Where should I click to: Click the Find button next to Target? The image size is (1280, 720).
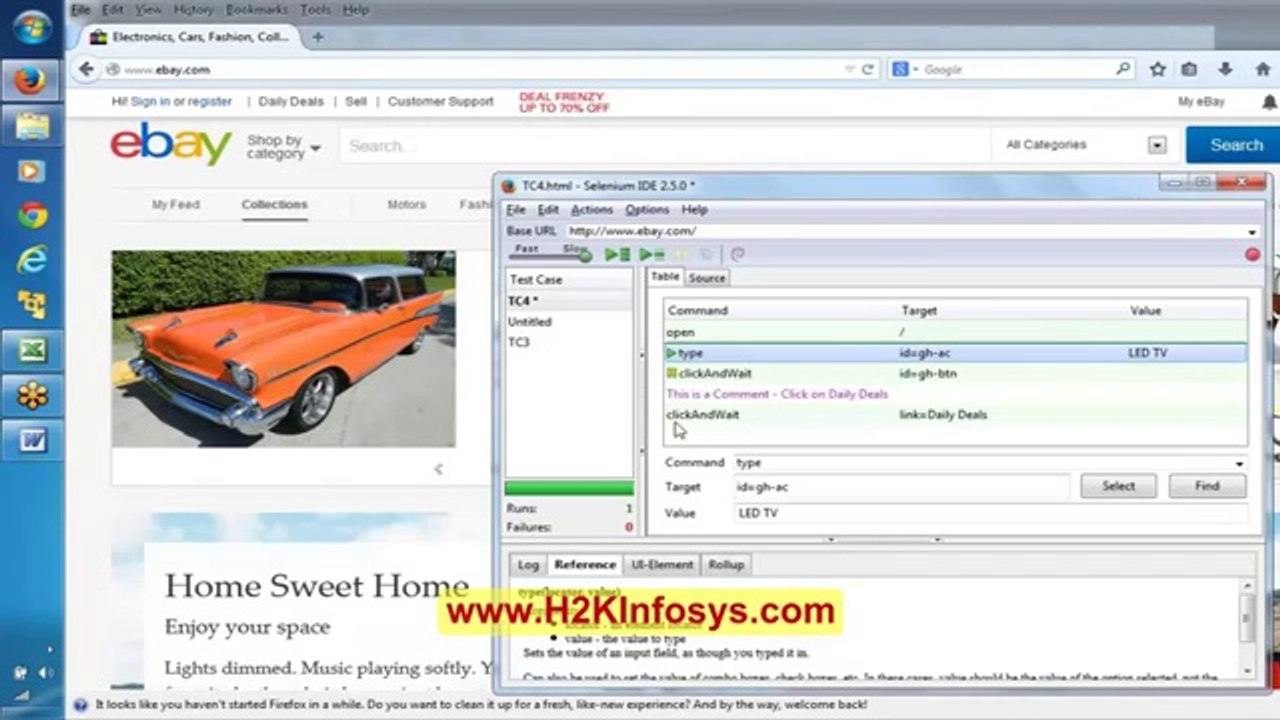pyautogui.click(x=1207, y=487)
